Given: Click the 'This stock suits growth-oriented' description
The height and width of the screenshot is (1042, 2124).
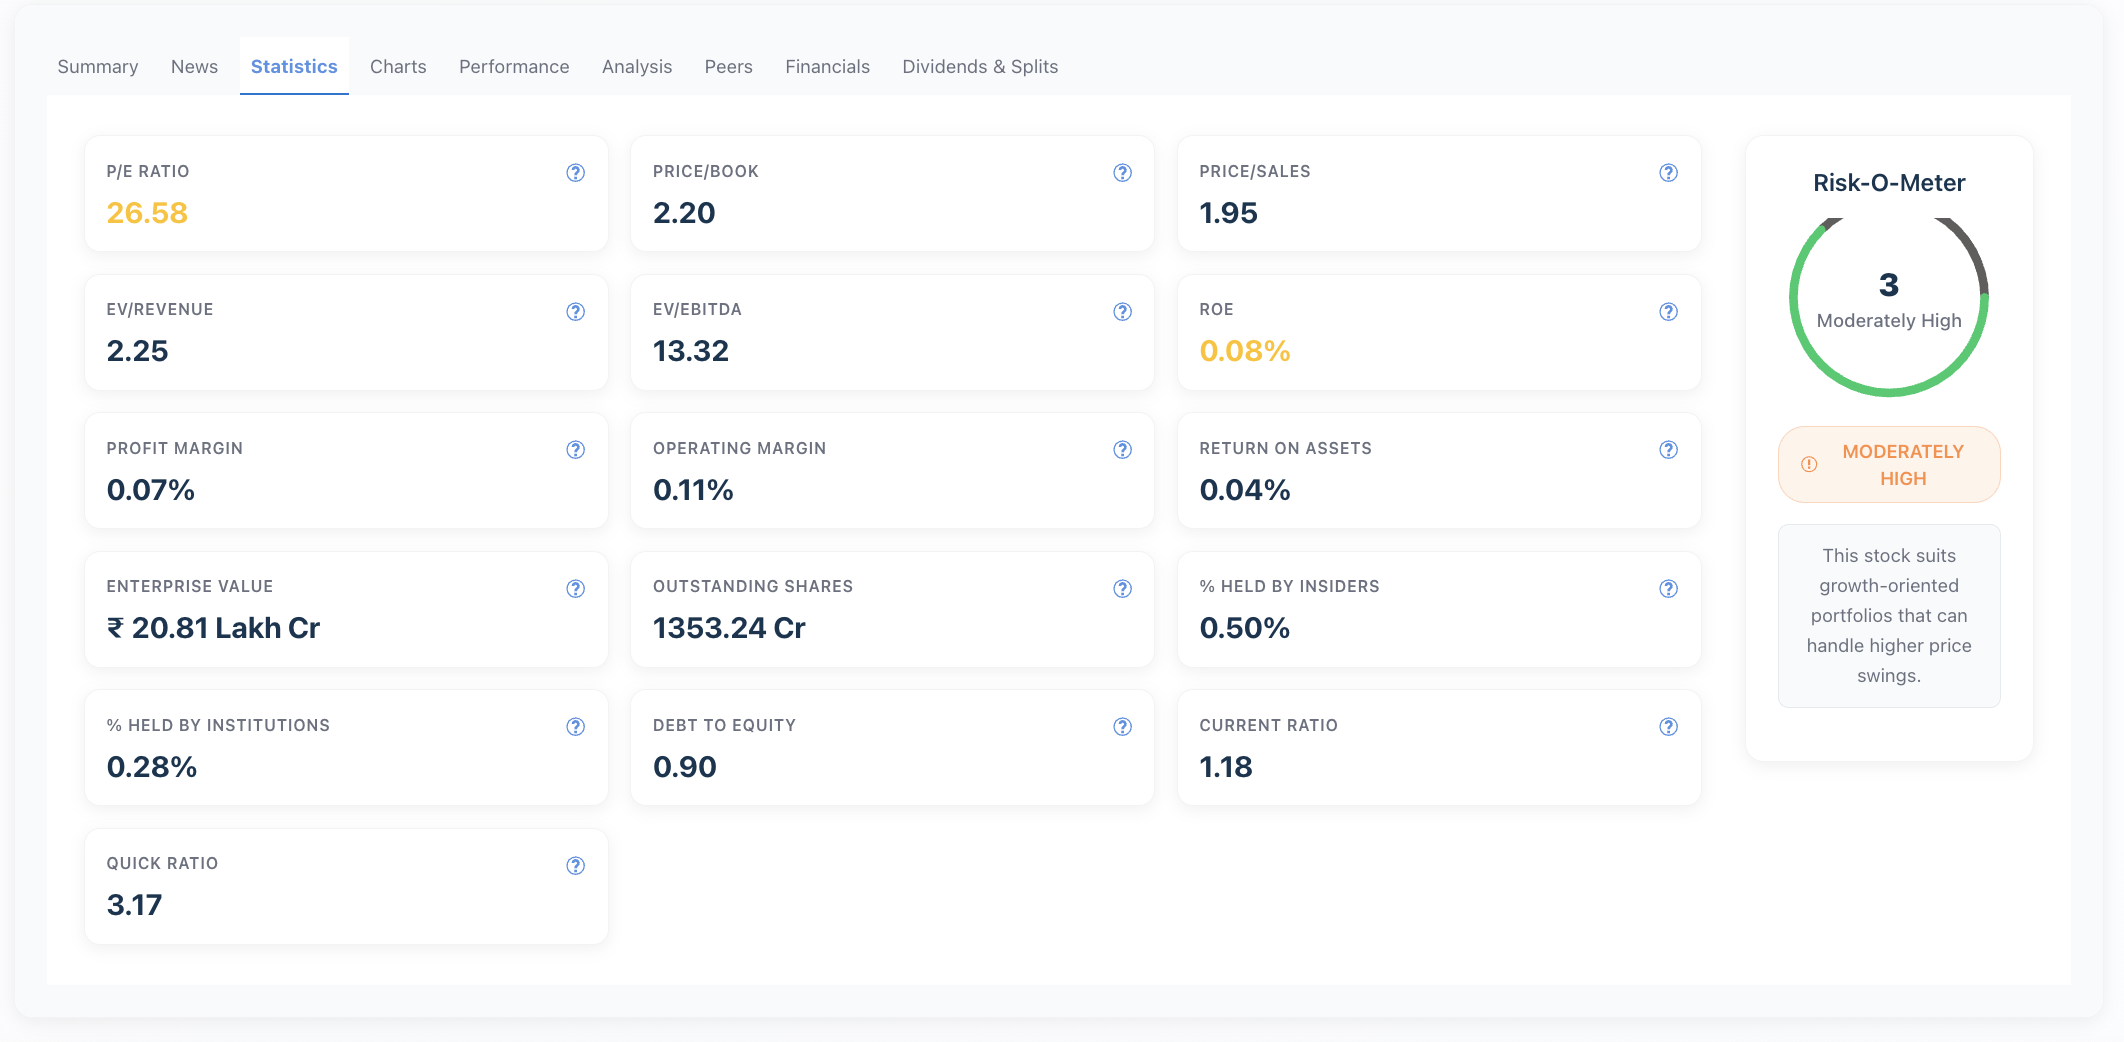Looking at the screenshot, I should tap(1889, 616).
